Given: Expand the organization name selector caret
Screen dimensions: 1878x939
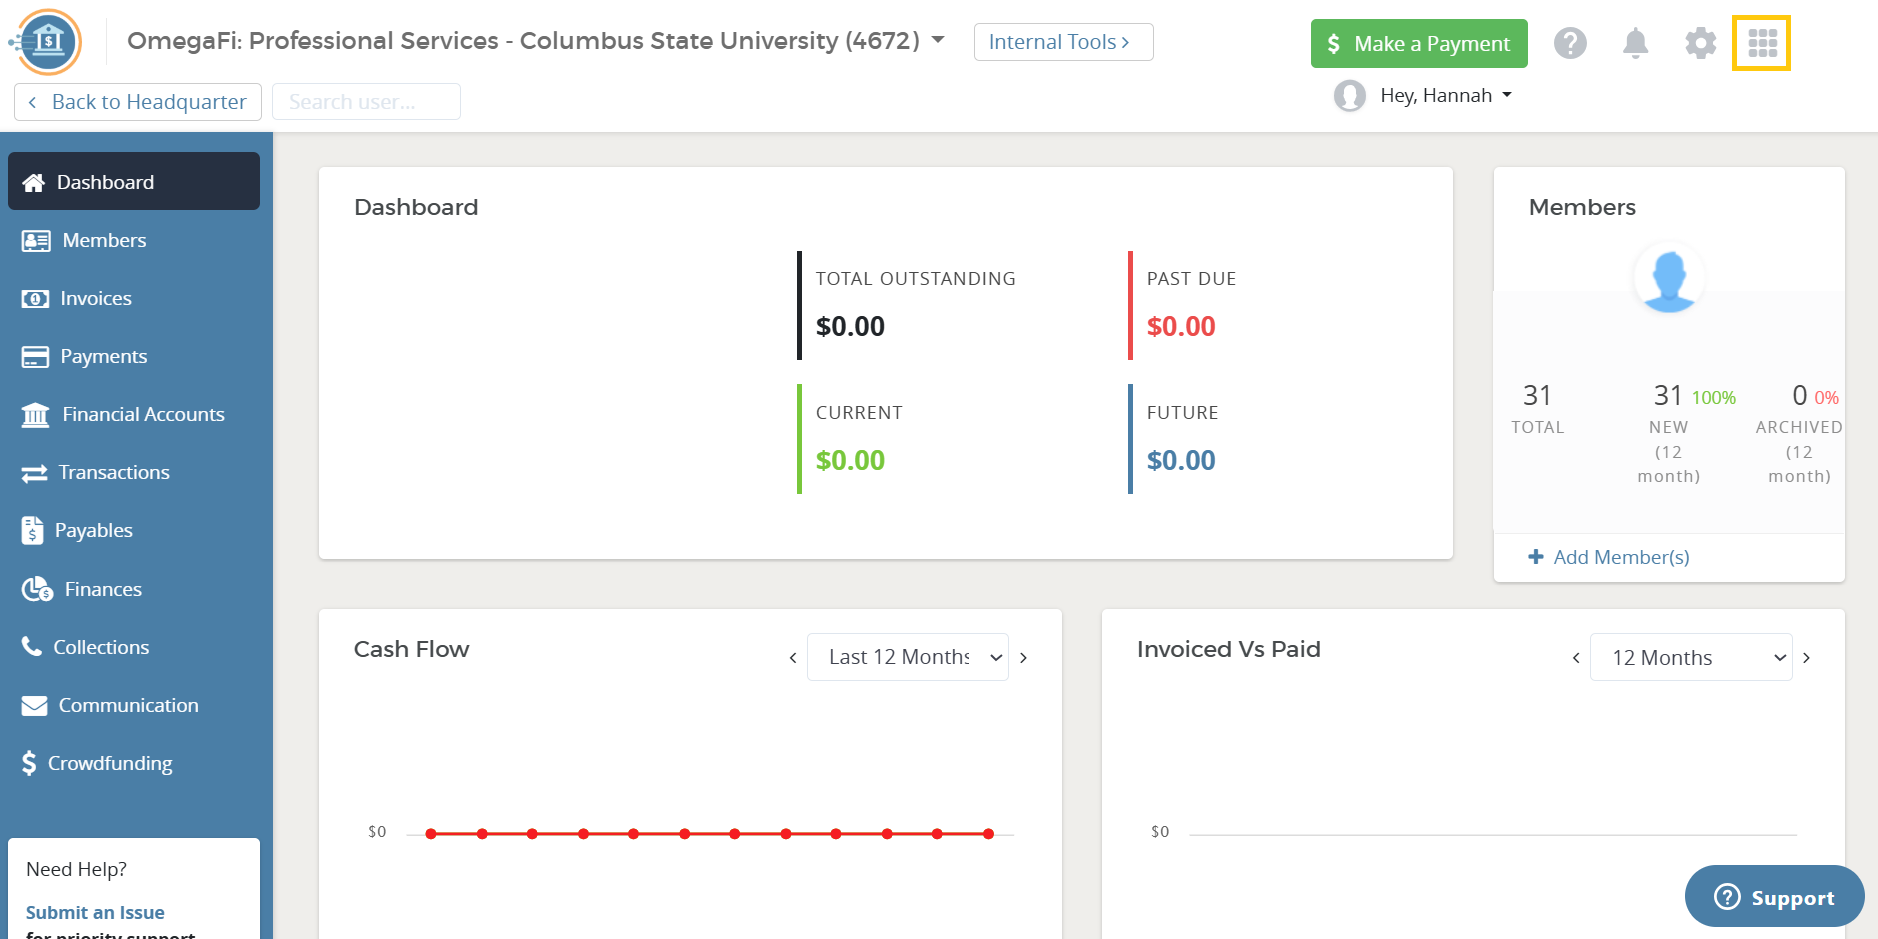Looking at the screenshot, I should pos(938,40).
